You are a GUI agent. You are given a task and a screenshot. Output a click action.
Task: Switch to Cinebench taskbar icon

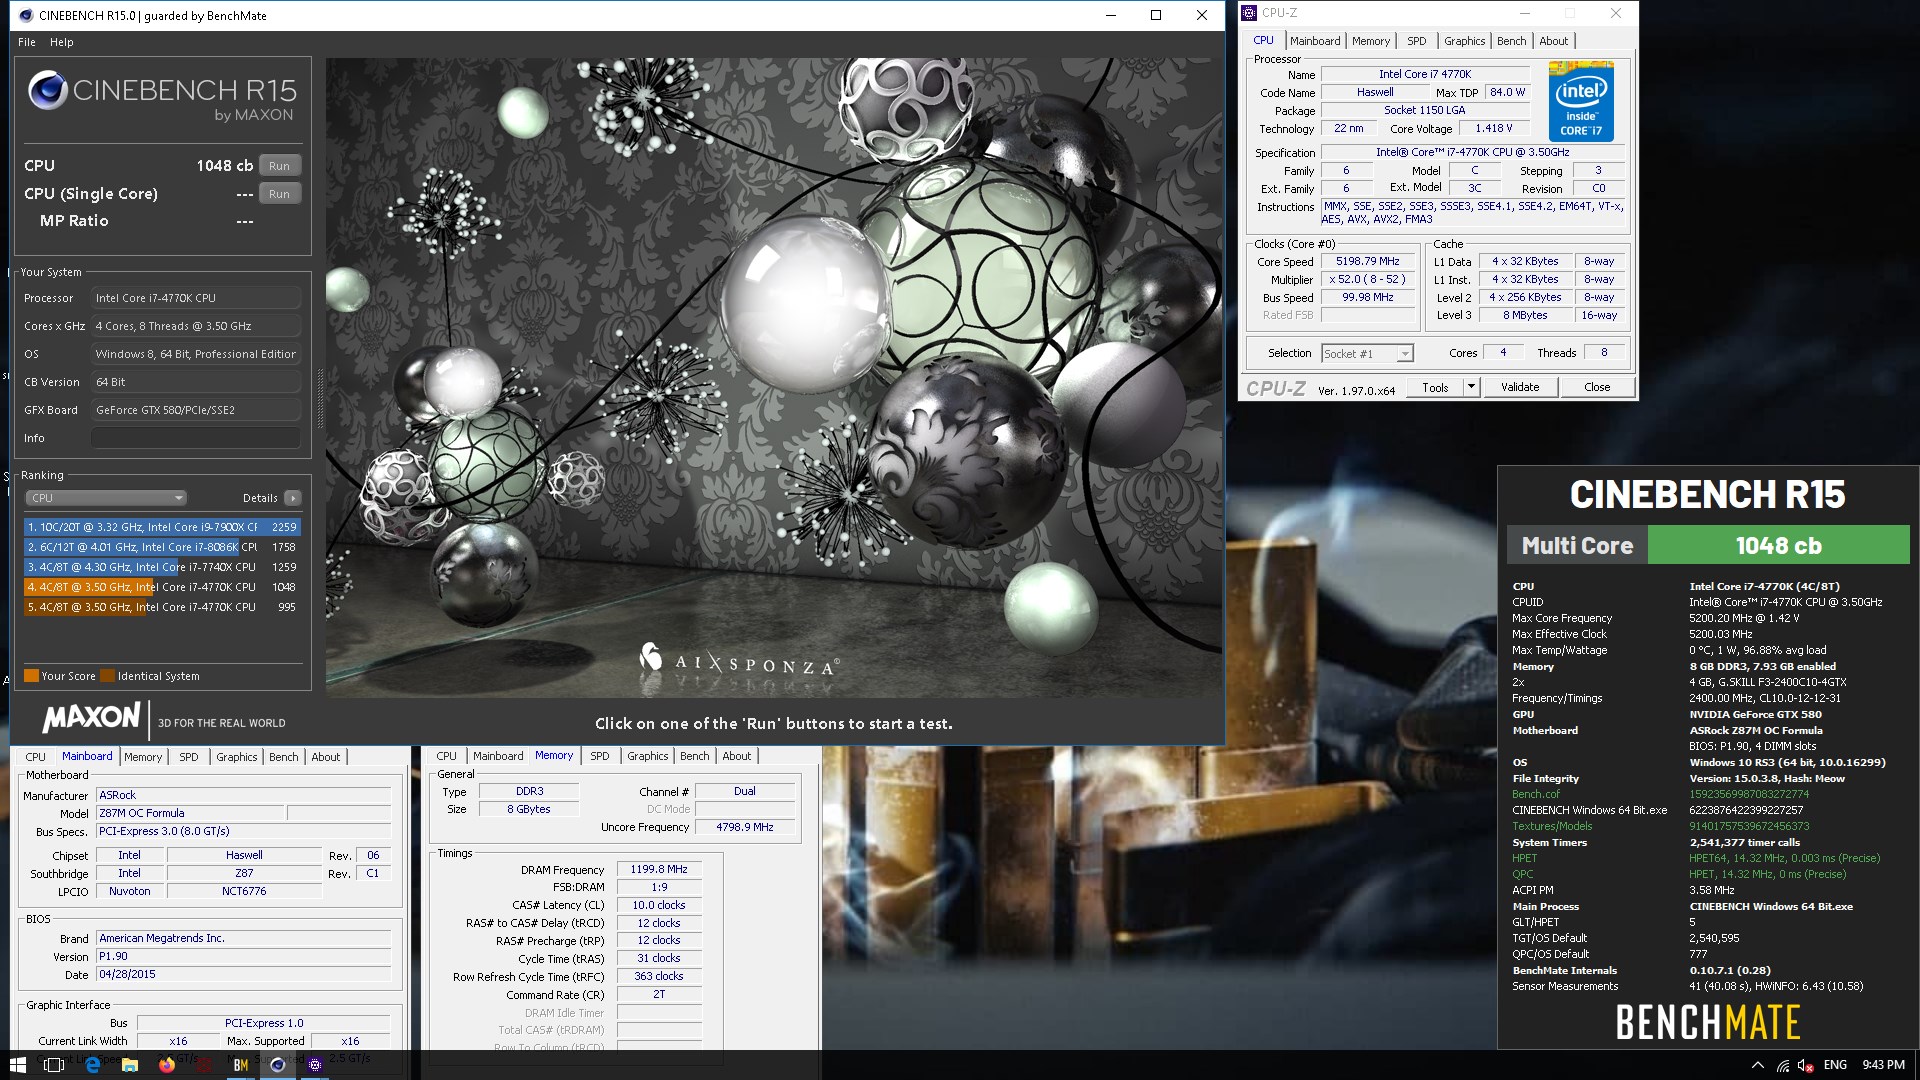pyautogui.click(x=277, y=1065)
